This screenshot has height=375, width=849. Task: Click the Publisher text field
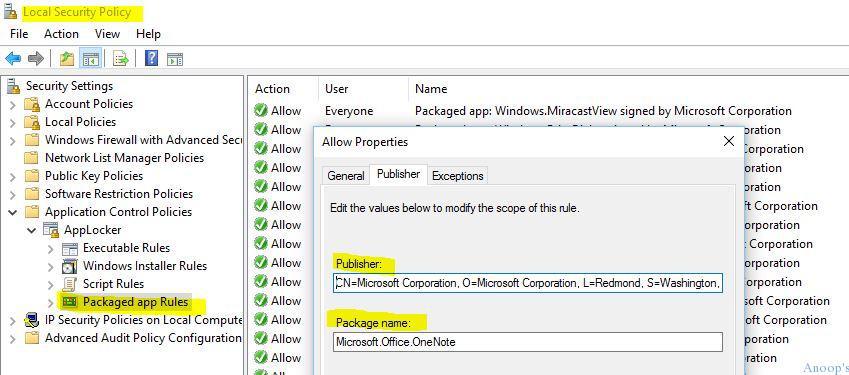tap(528, 283)
